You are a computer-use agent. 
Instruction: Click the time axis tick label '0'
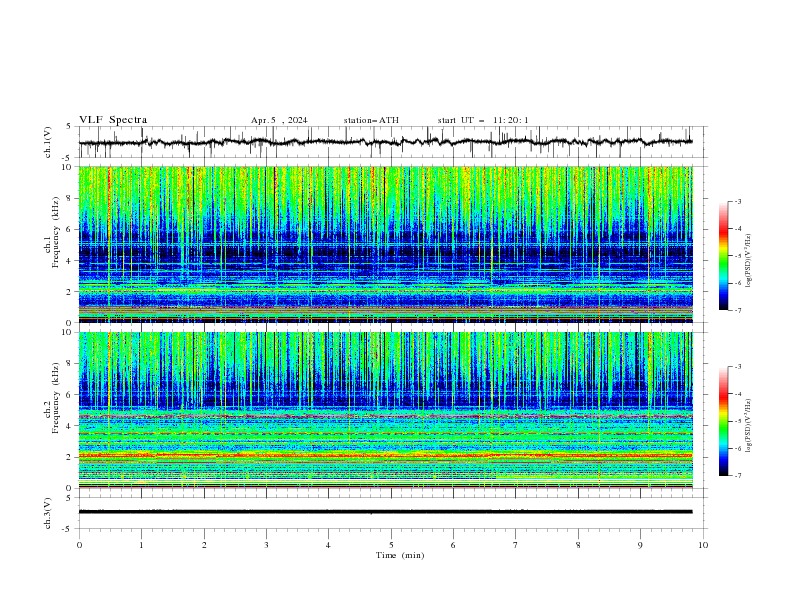[79, 545]
